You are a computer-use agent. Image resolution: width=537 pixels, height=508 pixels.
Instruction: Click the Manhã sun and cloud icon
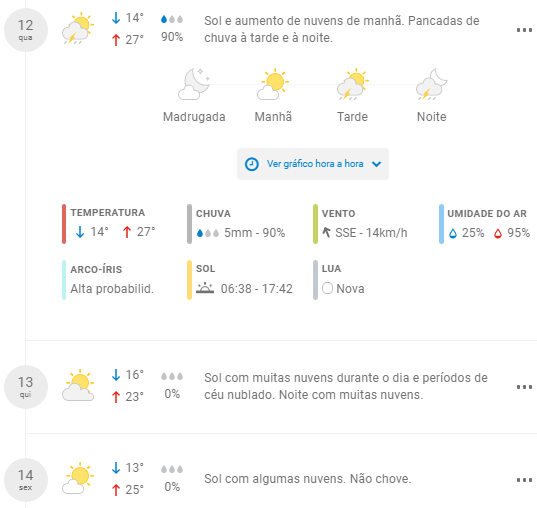273,84
